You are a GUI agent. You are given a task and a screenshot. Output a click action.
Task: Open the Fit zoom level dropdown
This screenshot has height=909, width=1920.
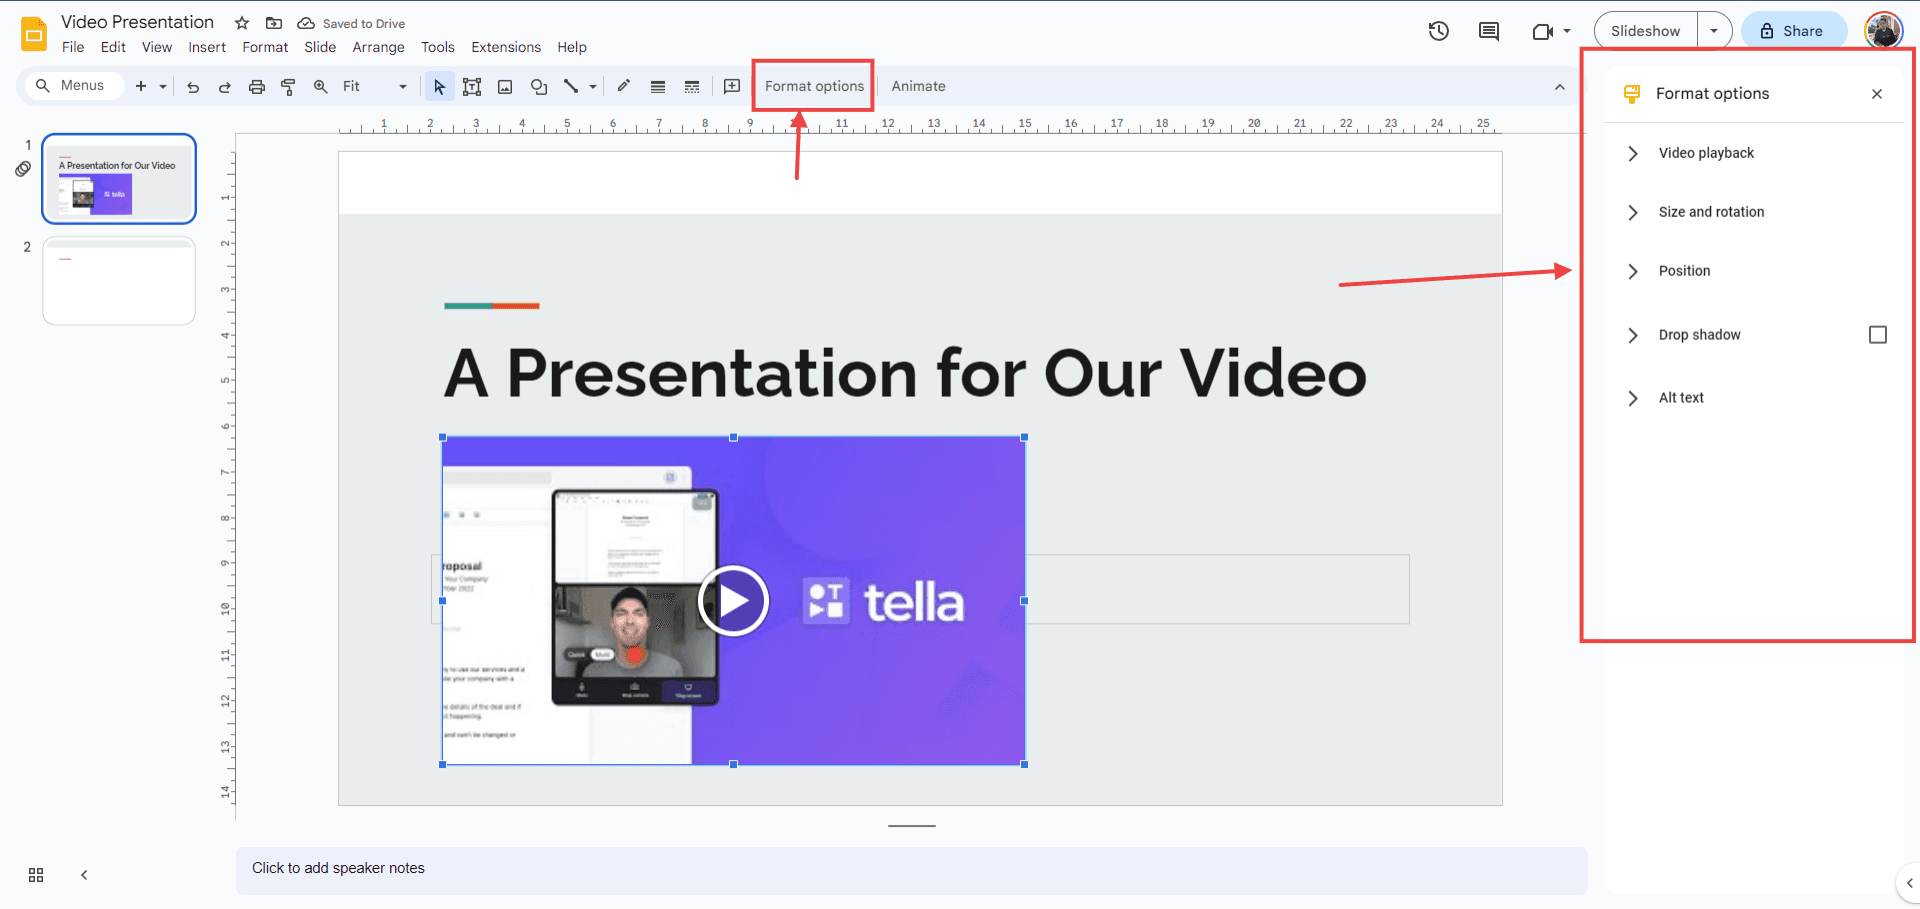pos(375,86)
